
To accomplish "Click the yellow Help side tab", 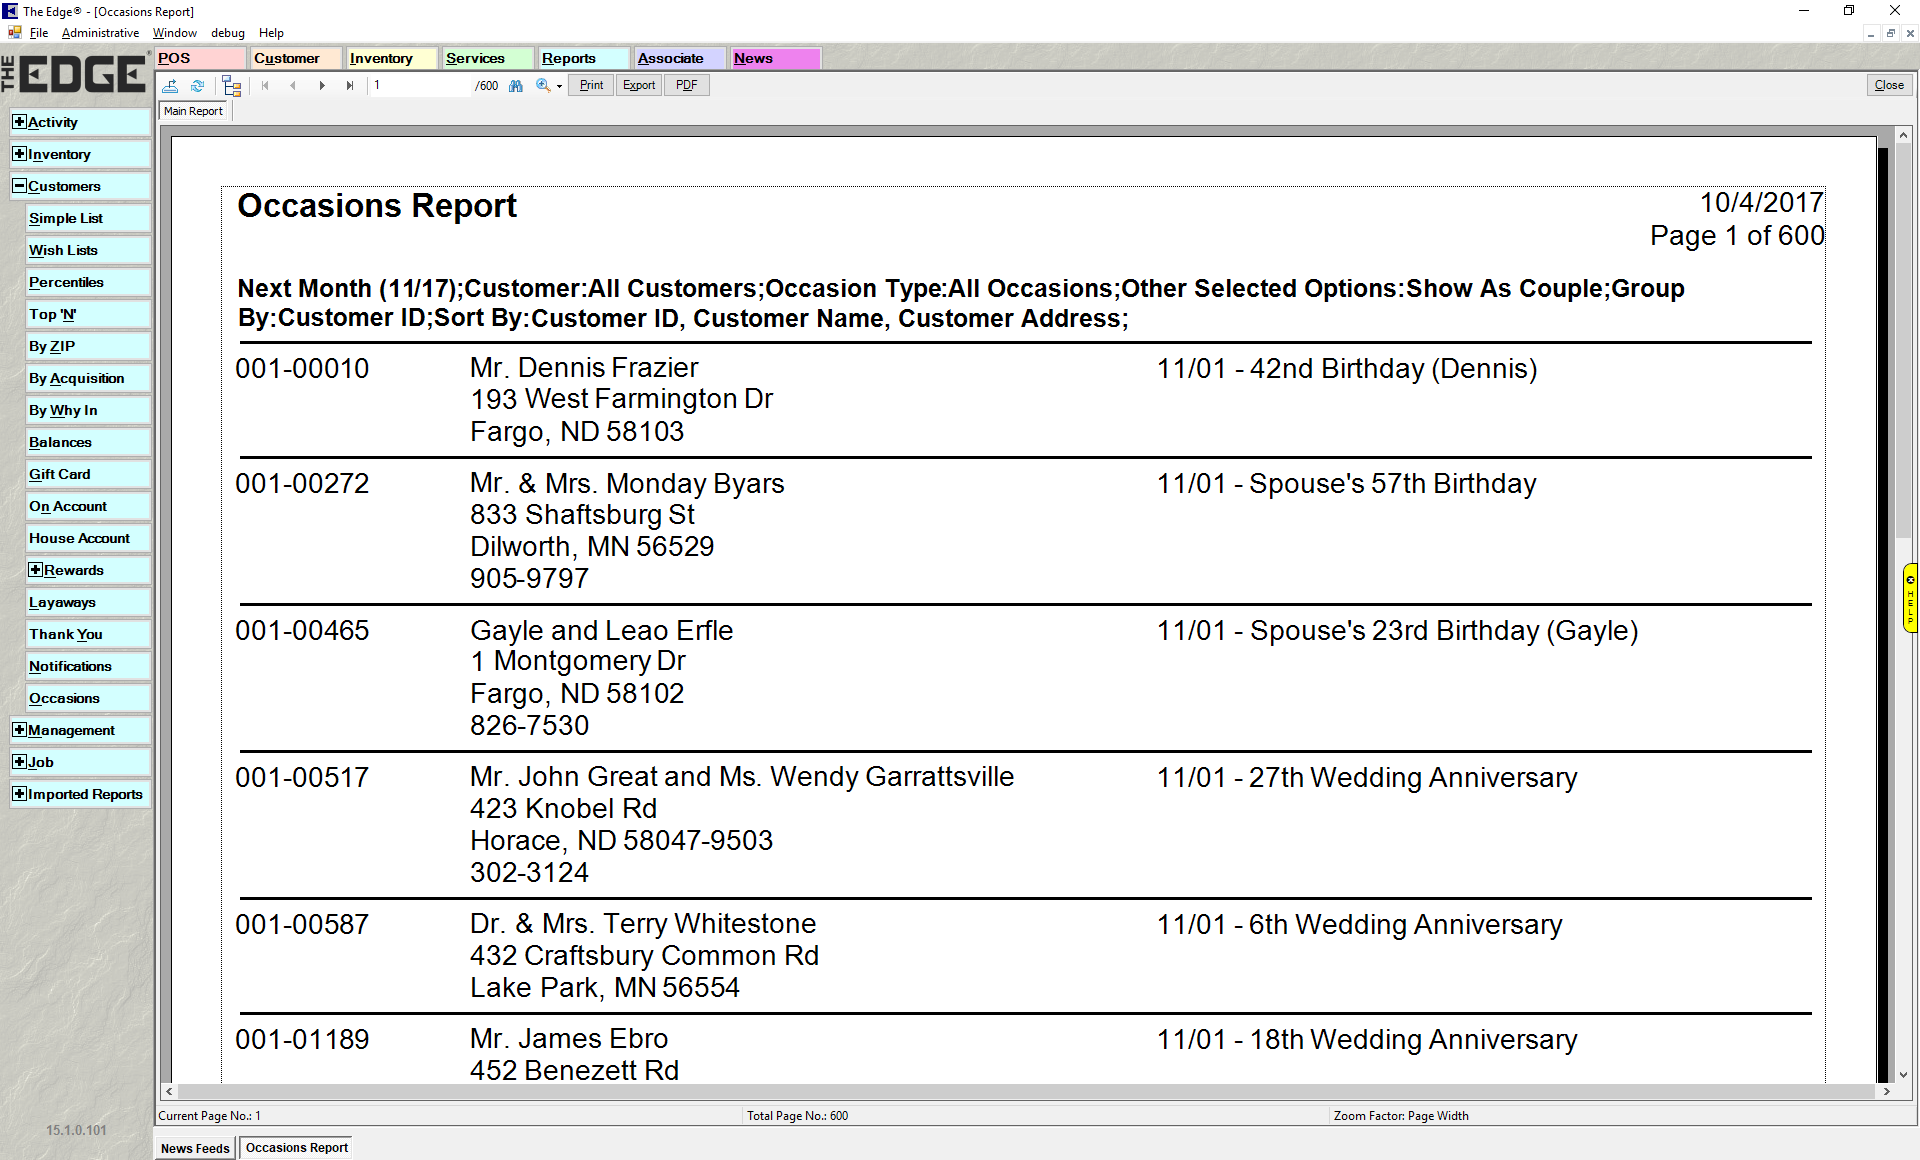I will [1910, 598].
